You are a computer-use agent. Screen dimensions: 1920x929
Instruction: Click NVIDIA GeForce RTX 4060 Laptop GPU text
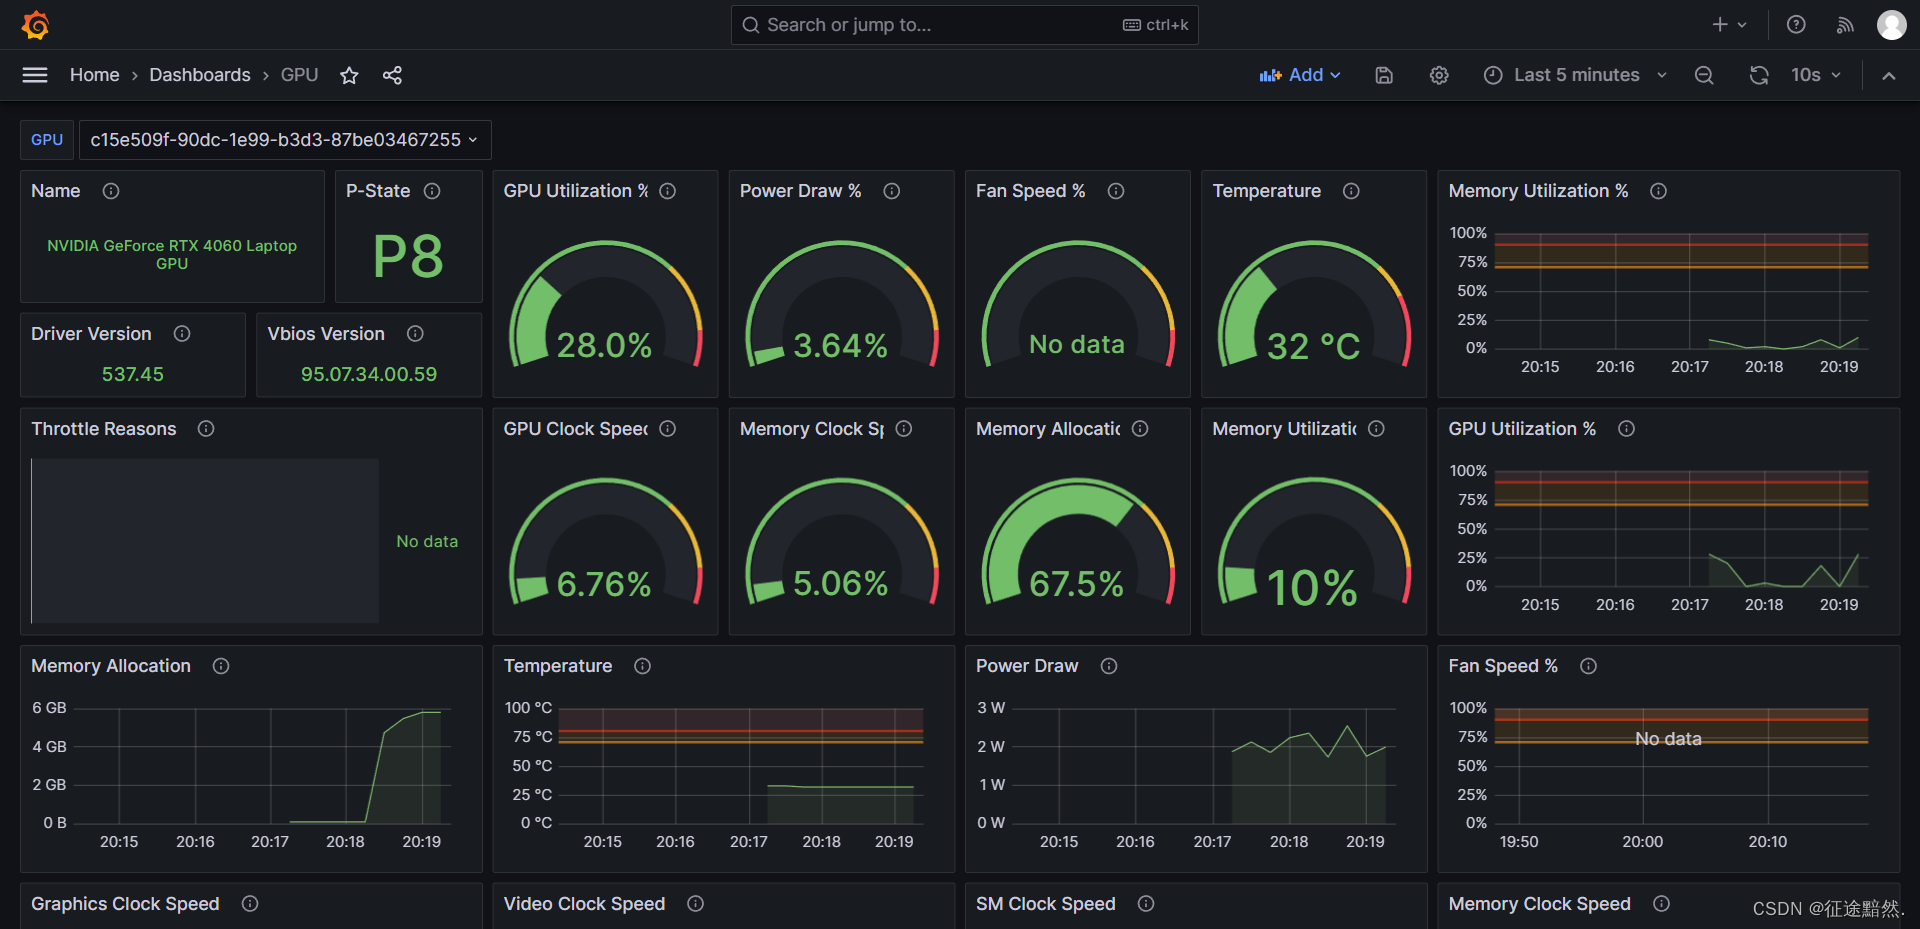pos(172,254)
